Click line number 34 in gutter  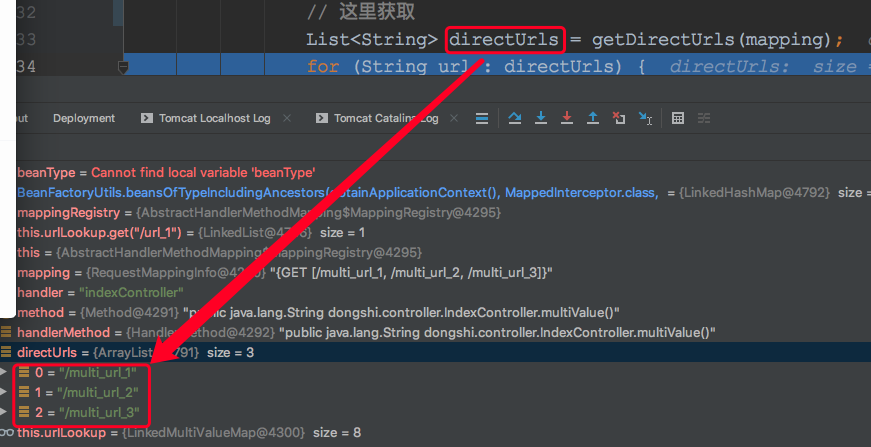pyautogui.click(x=26, y=67)
